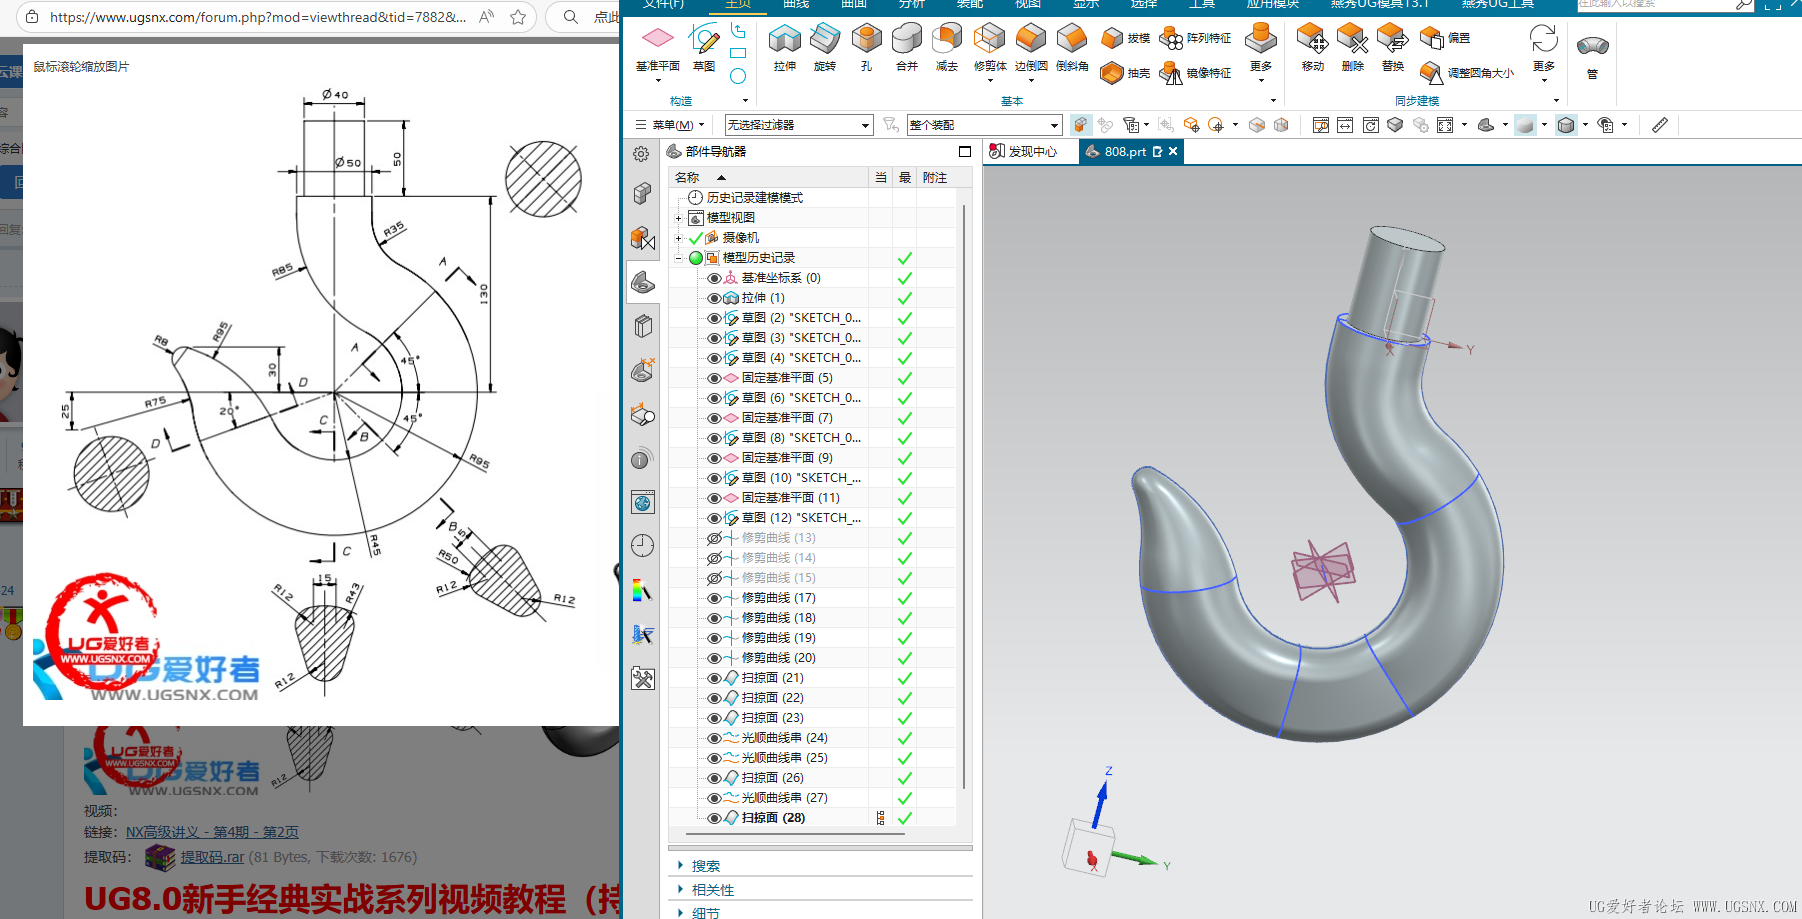Click the browser address bar URL
Viewport: 1802px width, 919px height.
pos(258,17)
